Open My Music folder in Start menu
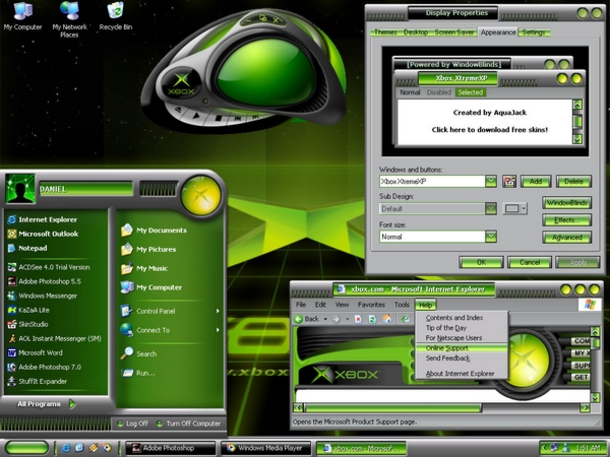The height and width of the screenshot is (457, 610). (144, 268)
